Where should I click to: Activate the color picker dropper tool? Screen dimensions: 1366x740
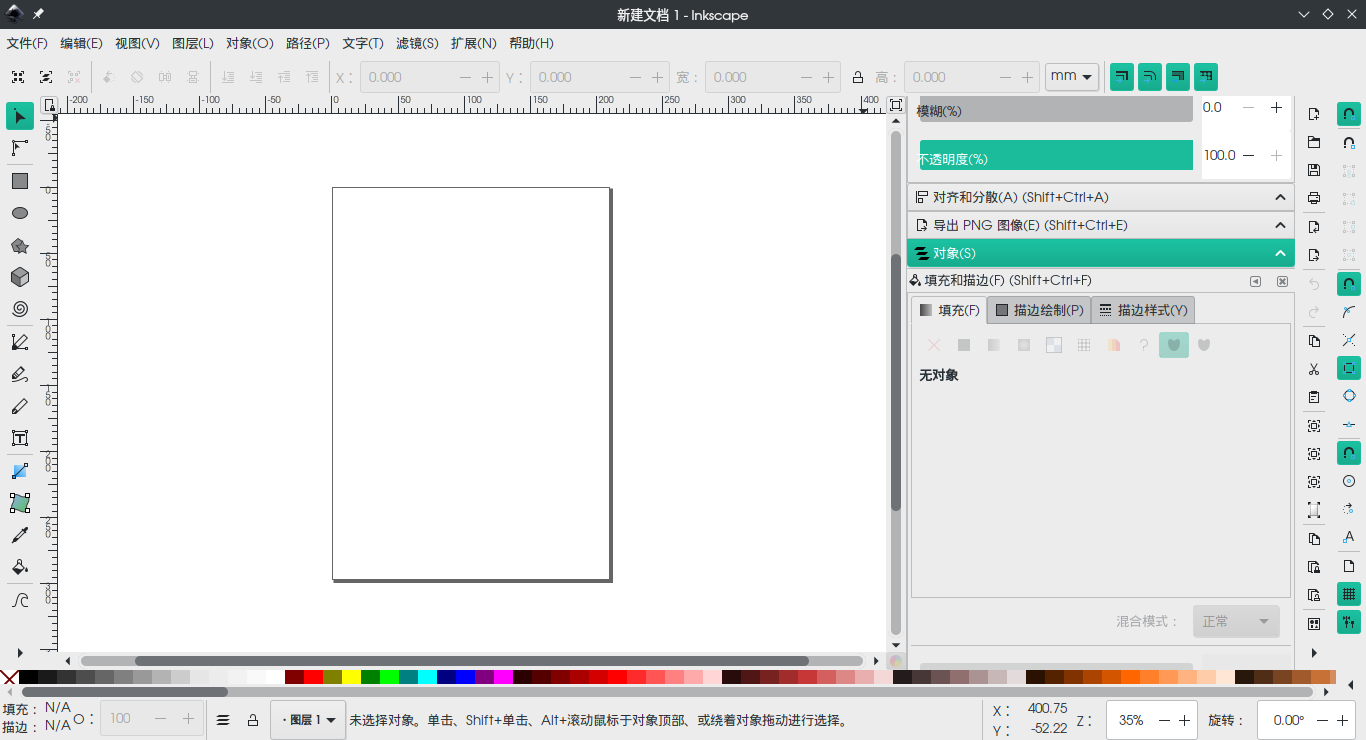19,535
